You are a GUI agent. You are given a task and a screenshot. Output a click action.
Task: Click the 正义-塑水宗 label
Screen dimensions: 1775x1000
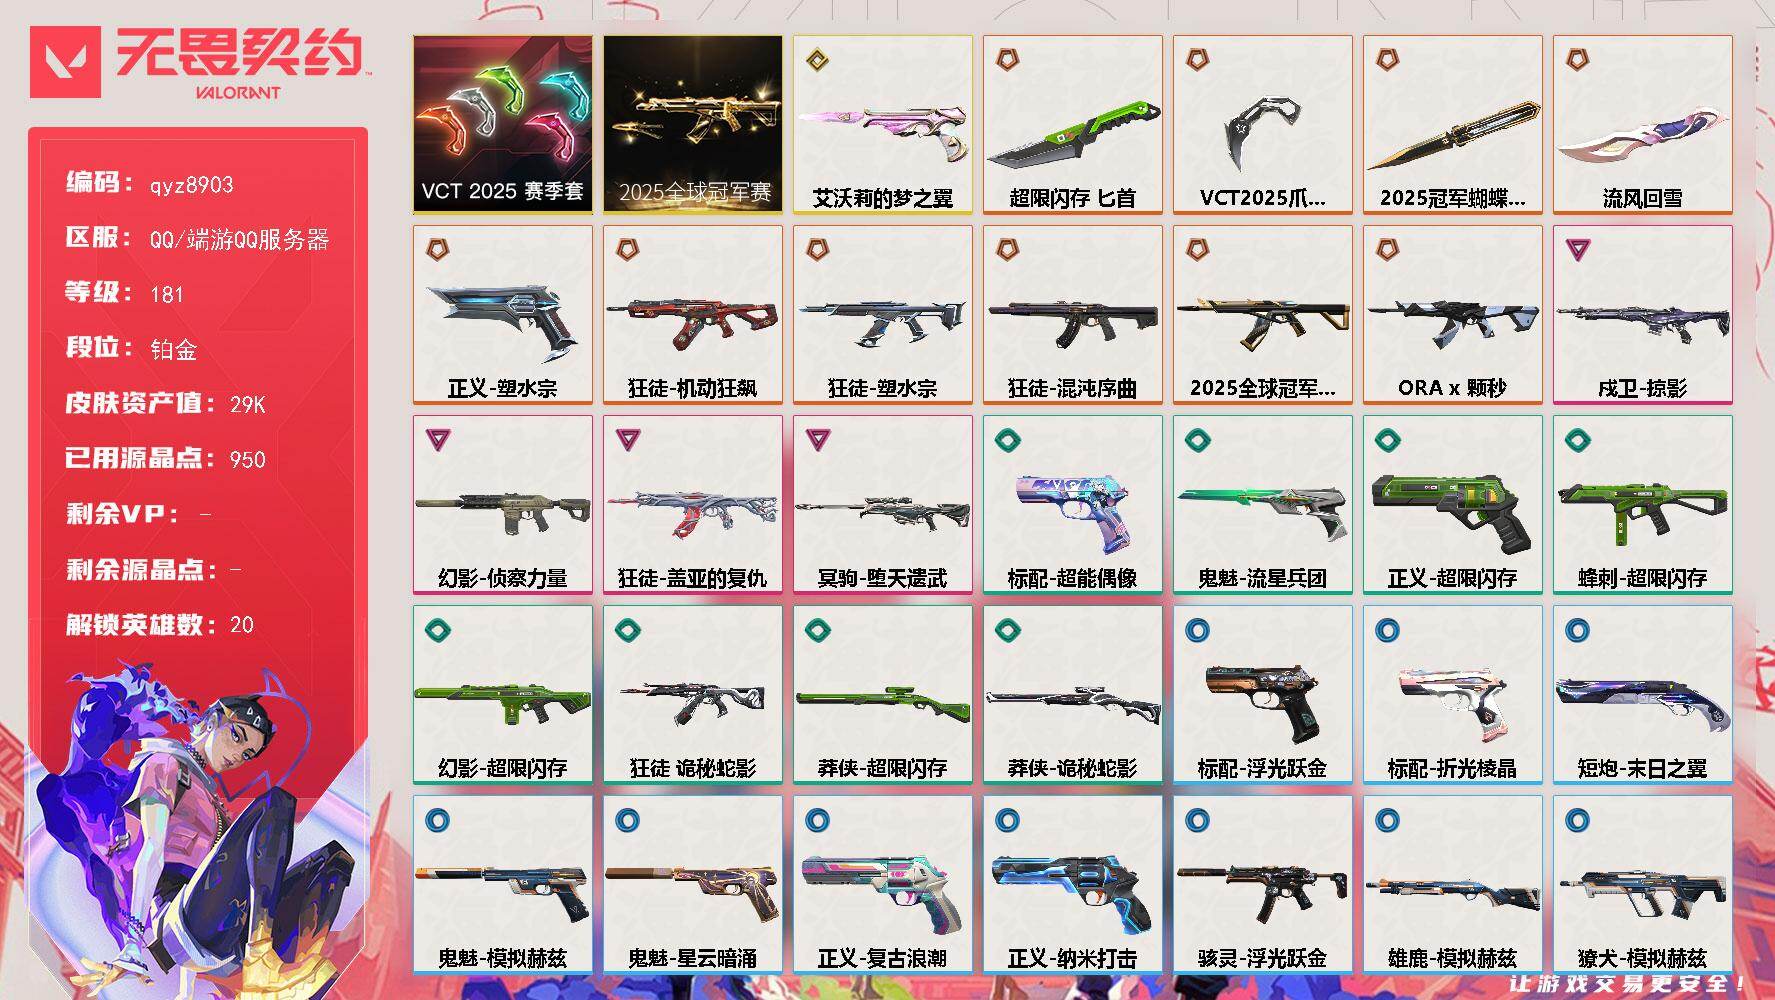502,388
